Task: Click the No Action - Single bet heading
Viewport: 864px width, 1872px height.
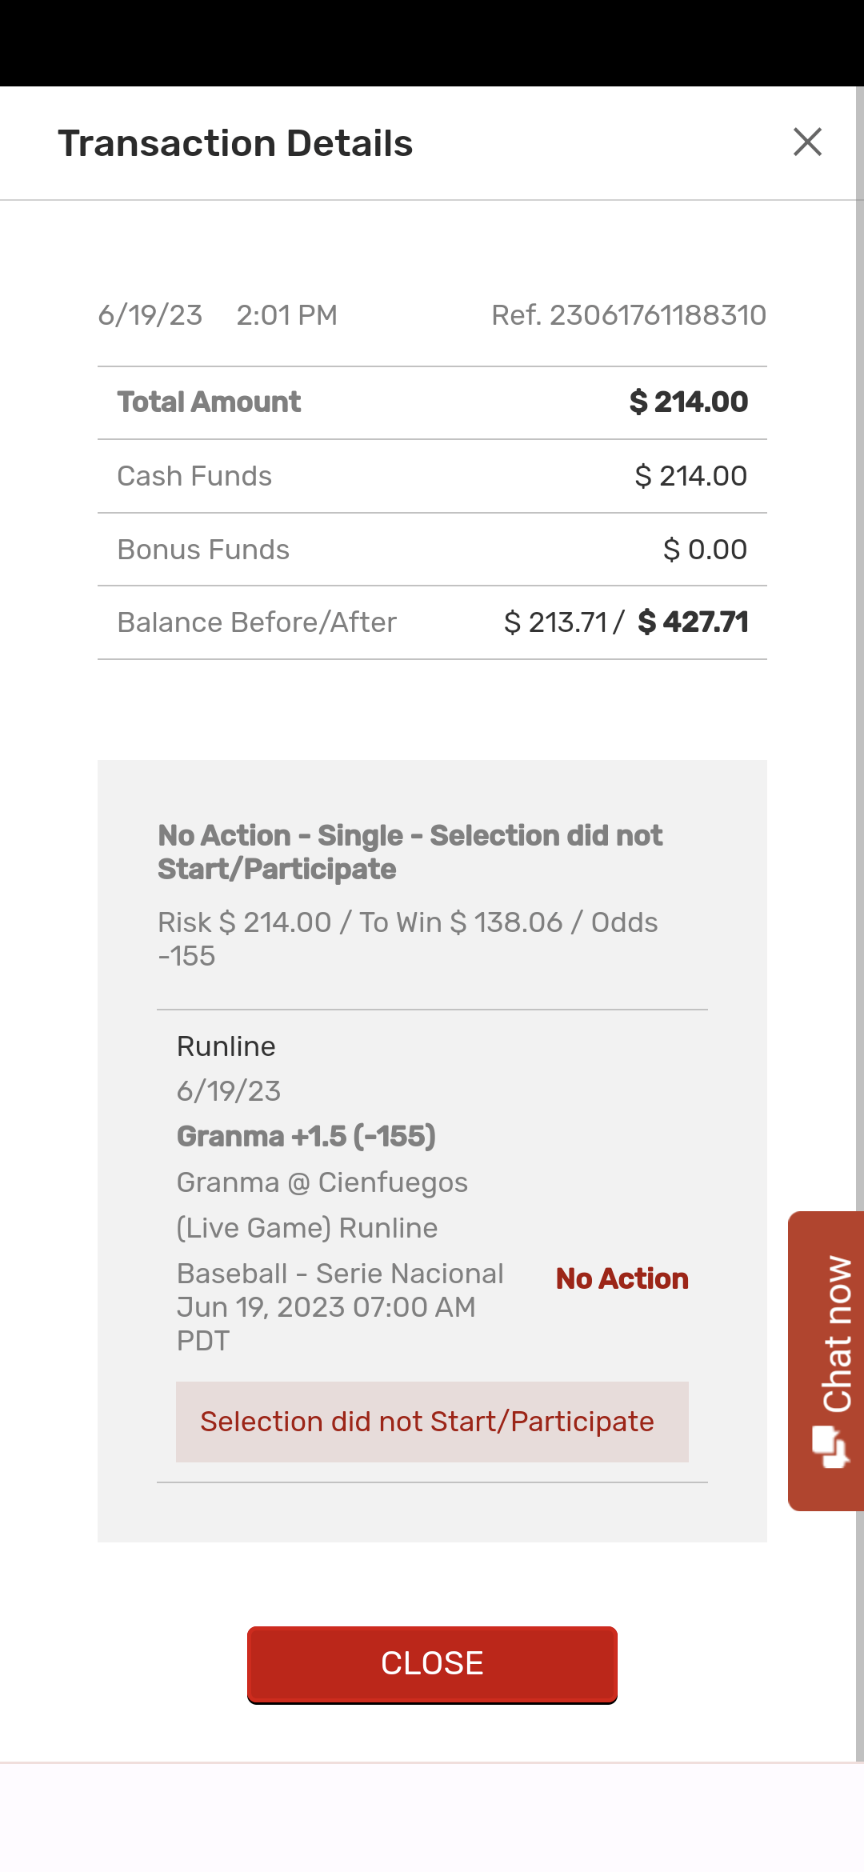Action: (409, 852)
